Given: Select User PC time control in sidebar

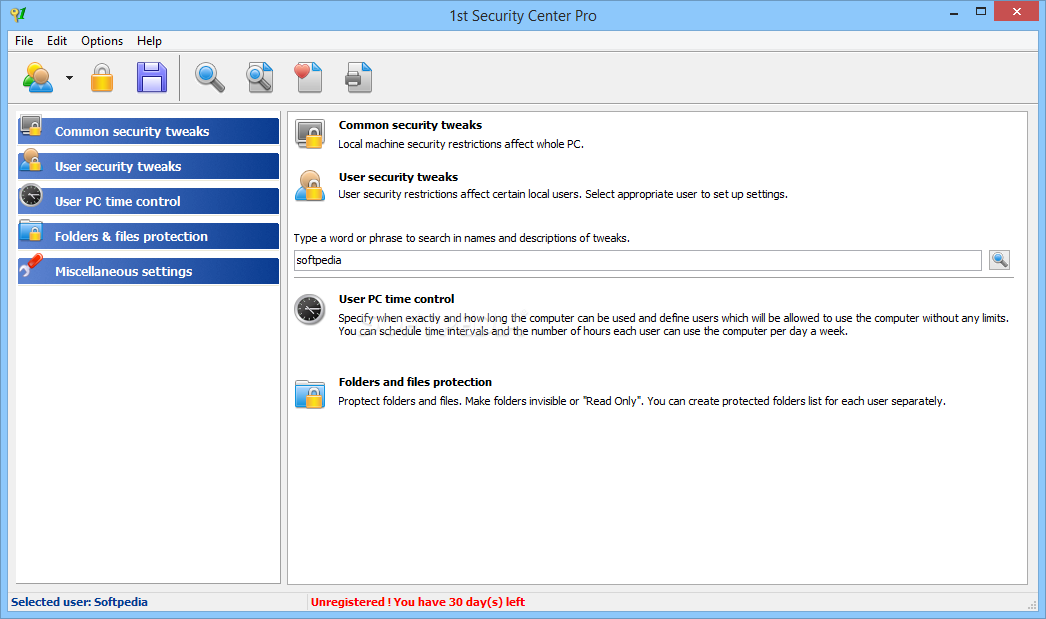Looking at the screenshot, I should (148, 201).
